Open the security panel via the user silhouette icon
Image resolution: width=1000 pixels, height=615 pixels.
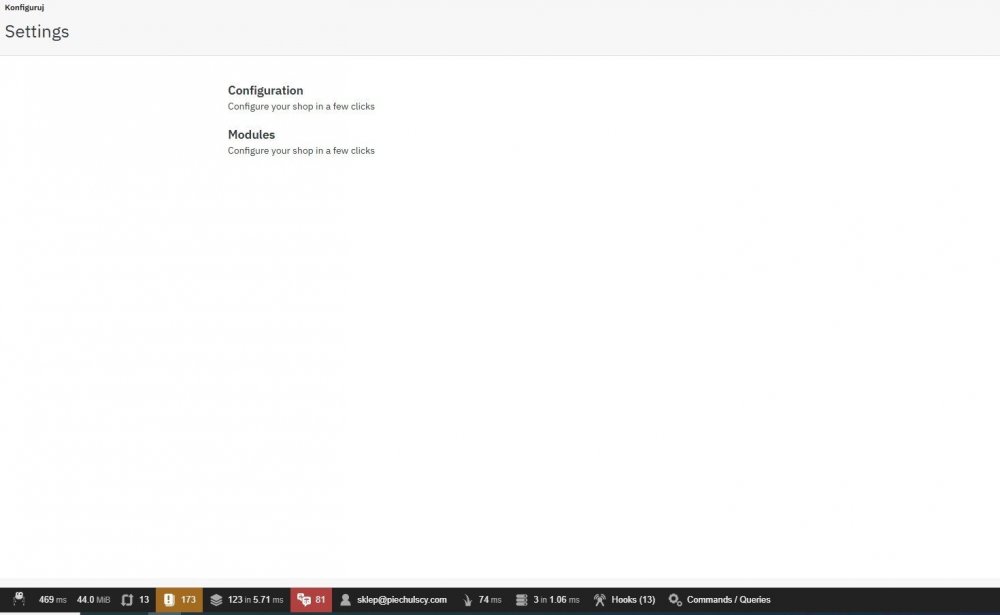344,599
